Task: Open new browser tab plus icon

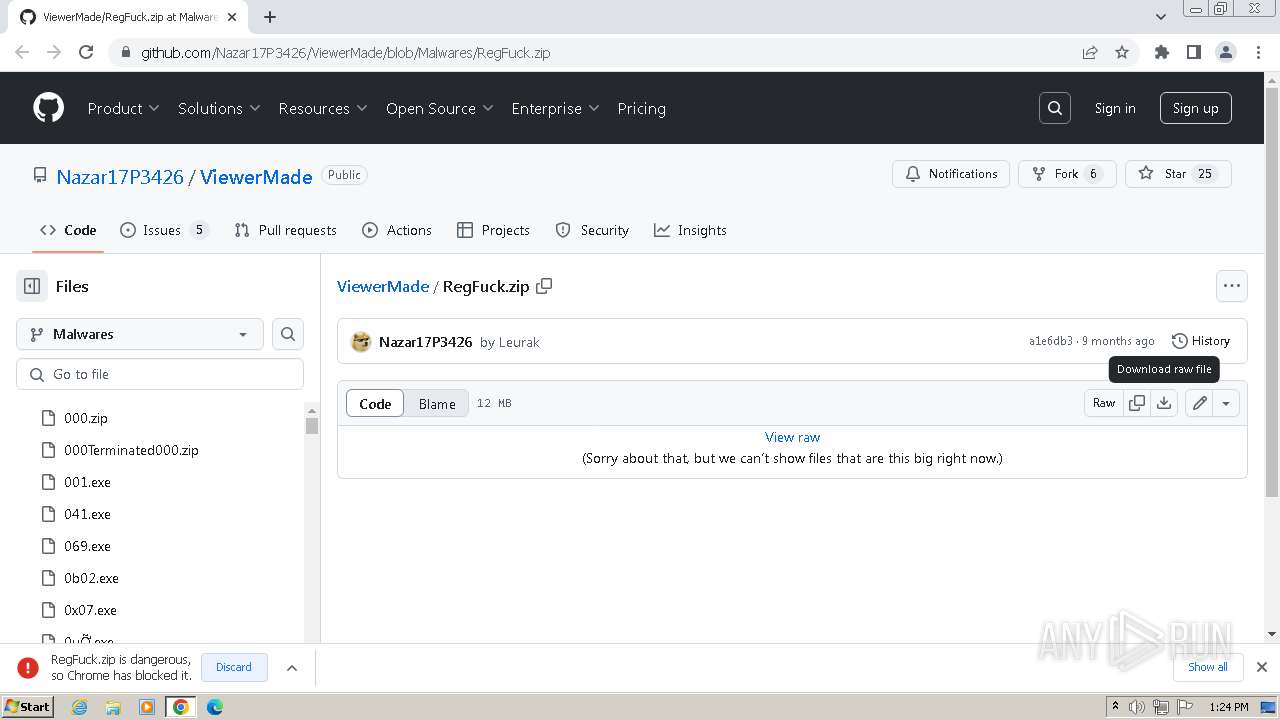Action: [x=270, y=17]
